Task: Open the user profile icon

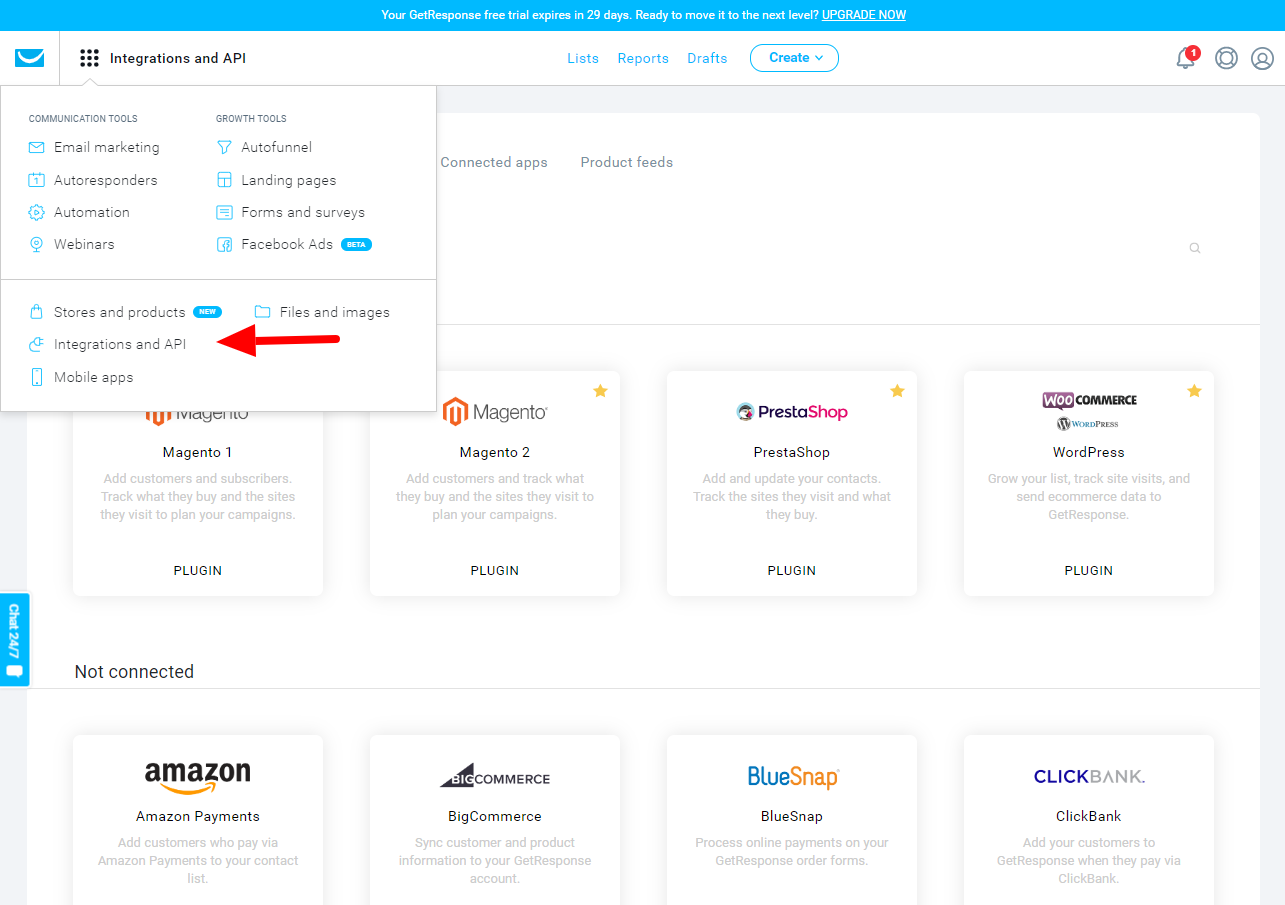Action: coord(1263,58)
